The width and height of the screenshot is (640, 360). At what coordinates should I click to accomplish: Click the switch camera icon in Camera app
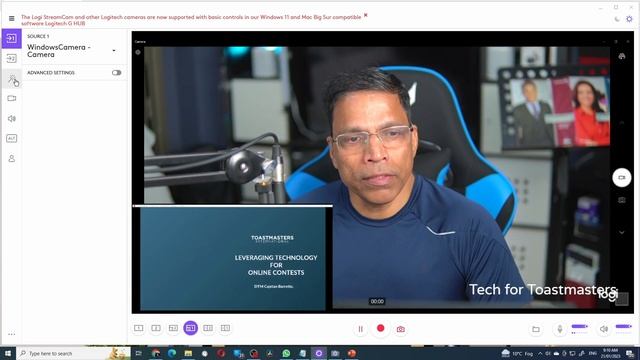click(622, 56)
